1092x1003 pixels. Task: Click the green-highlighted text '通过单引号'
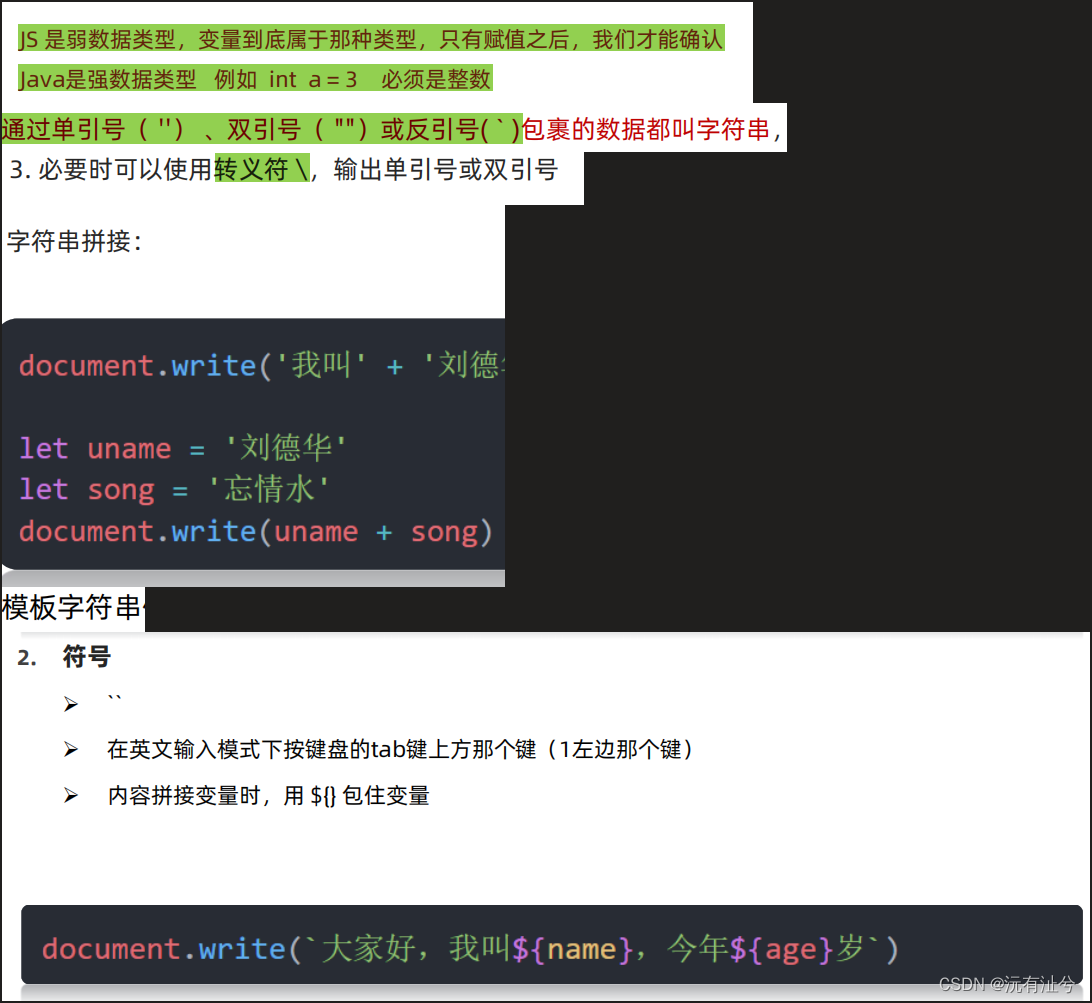pyautogui.click(x=63, y=130)
